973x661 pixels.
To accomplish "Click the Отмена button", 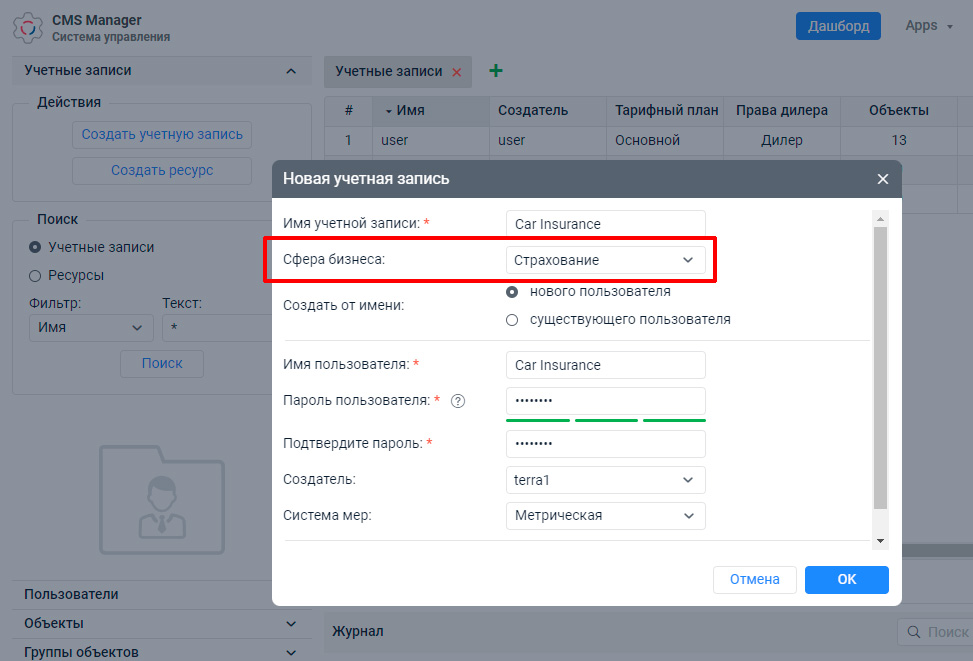I will click(754, 579).
